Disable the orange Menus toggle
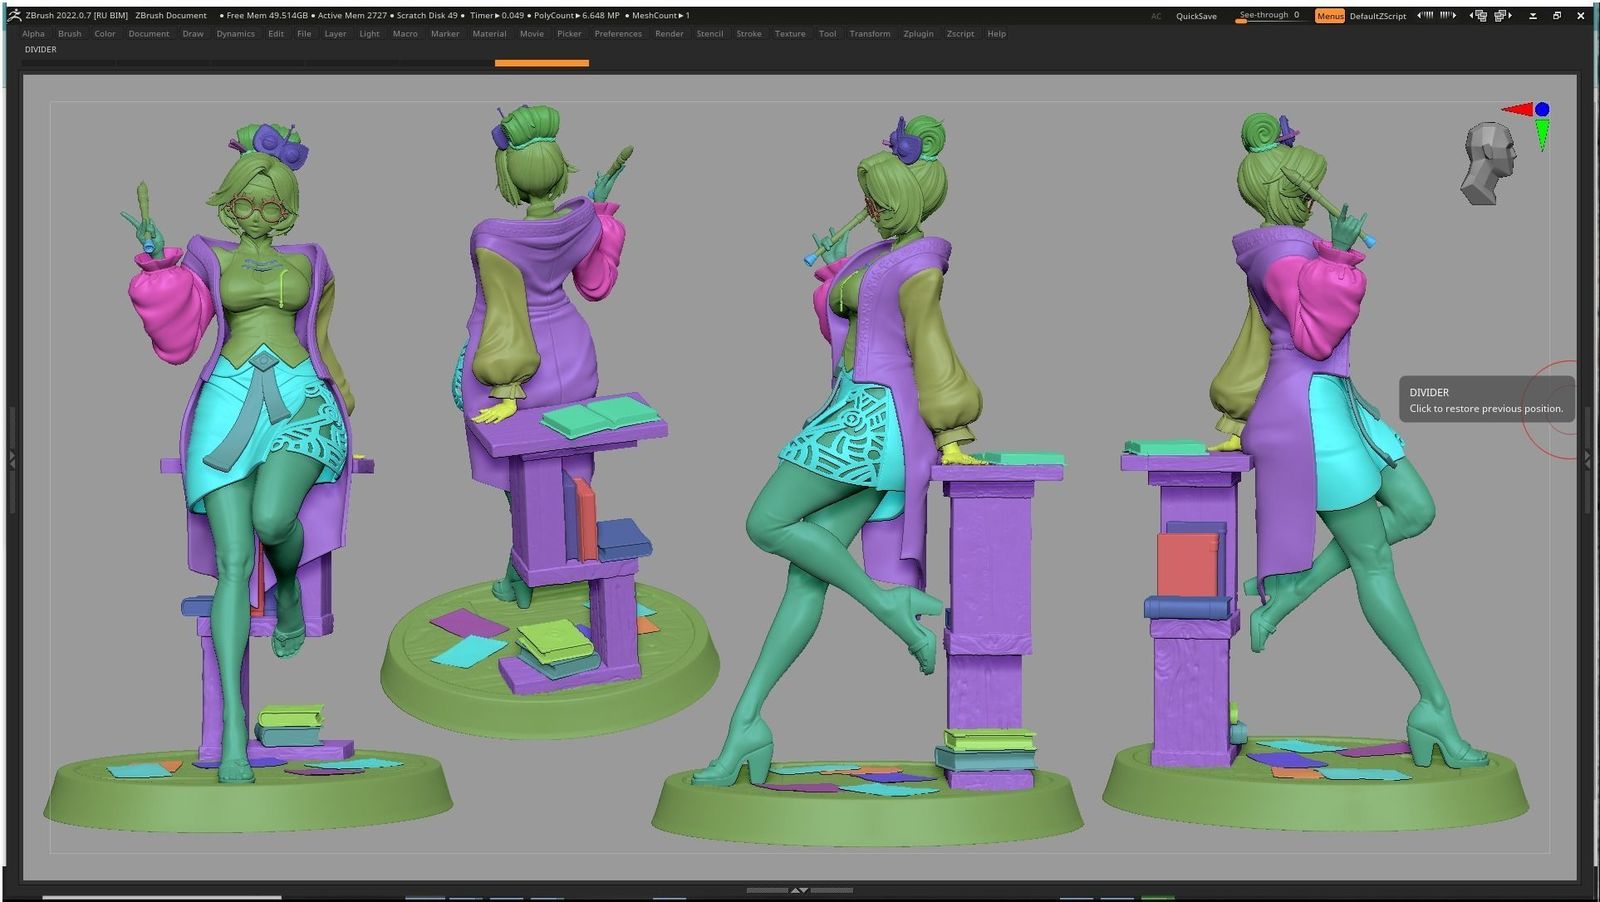Viewport: 1600px width, 902px height. (x=1331, y=16)
